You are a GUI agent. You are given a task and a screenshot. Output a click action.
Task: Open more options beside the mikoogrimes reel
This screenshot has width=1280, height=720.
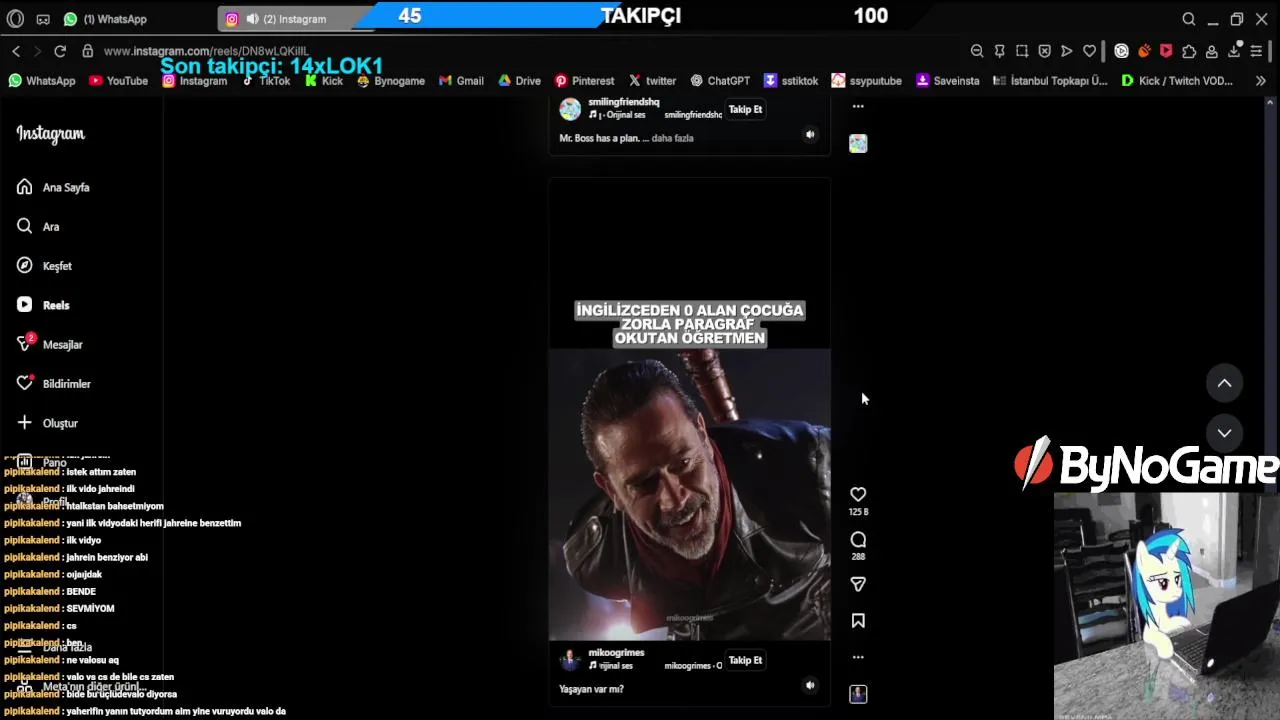(x=858, y=657)
